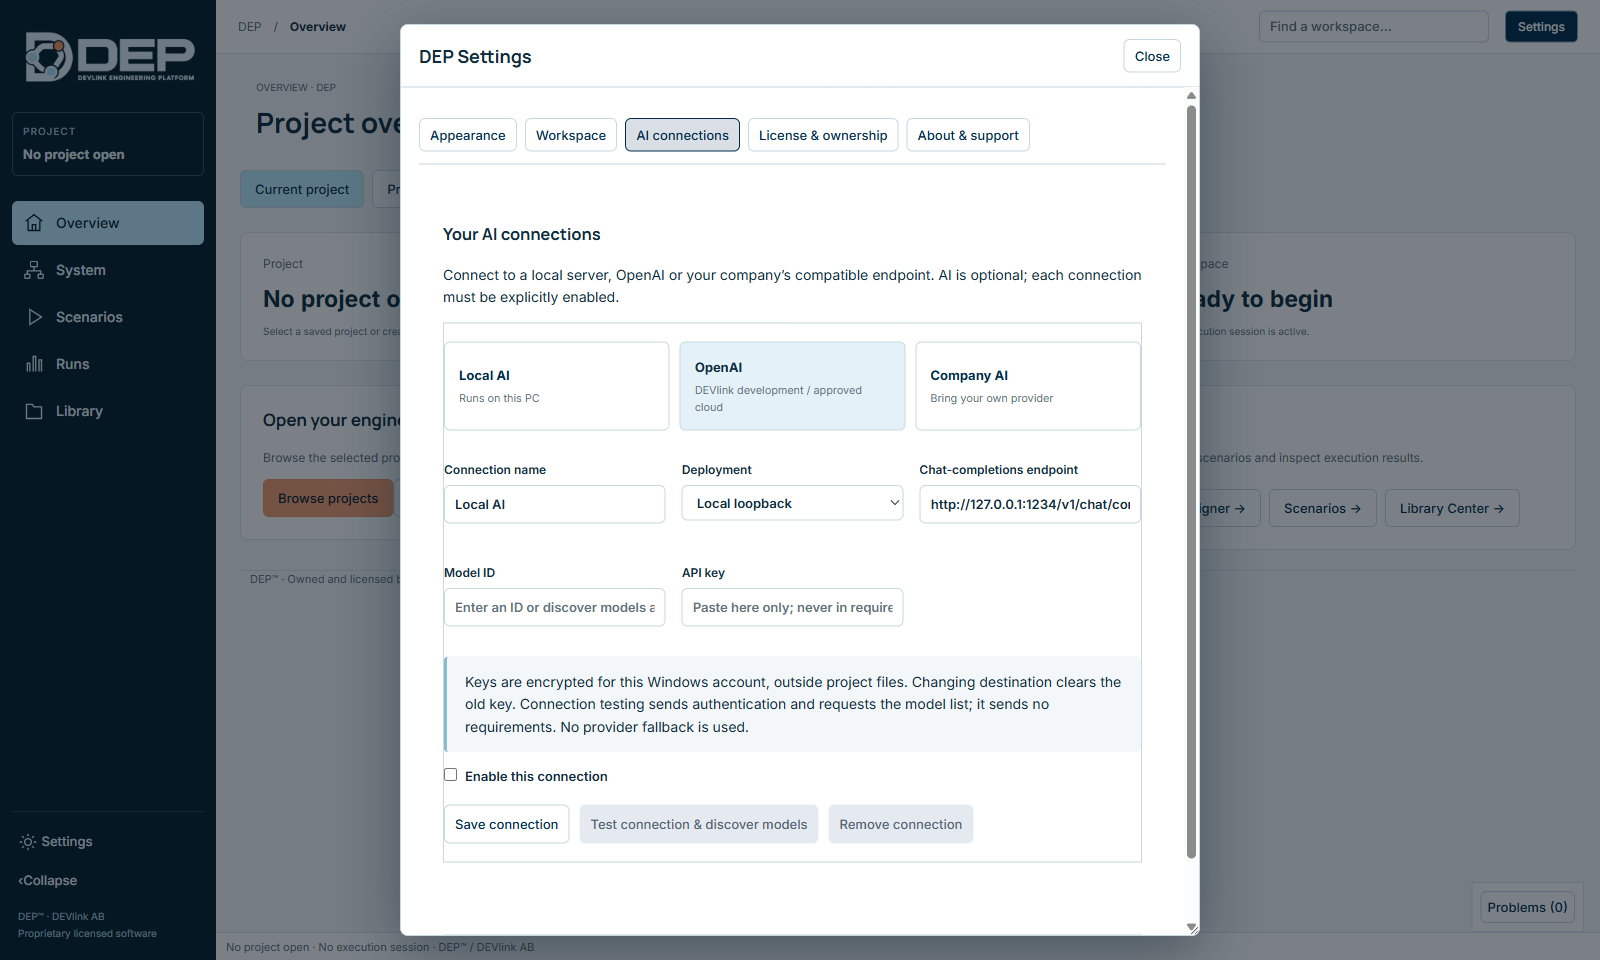Screen dimensions: 1600x960
Task: Open Library Center link
Action: tap(1452, 508)
